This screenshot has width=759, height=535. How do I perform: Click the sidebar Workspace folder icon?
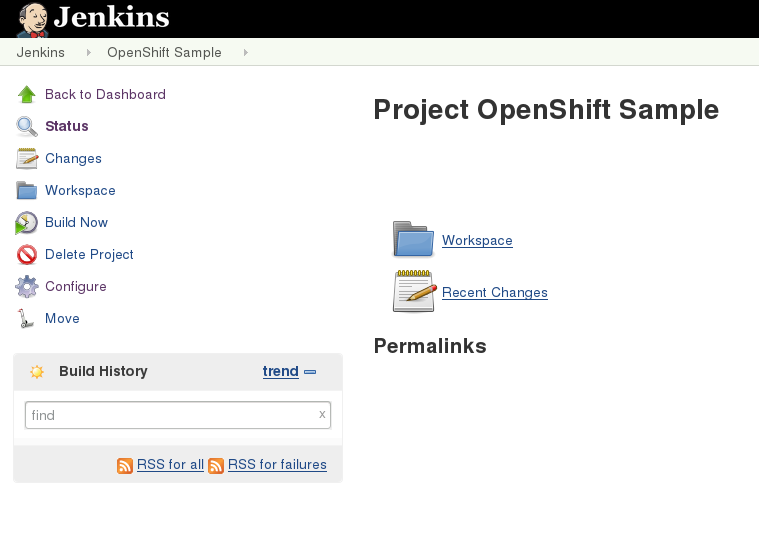click(x=26, y=190)
